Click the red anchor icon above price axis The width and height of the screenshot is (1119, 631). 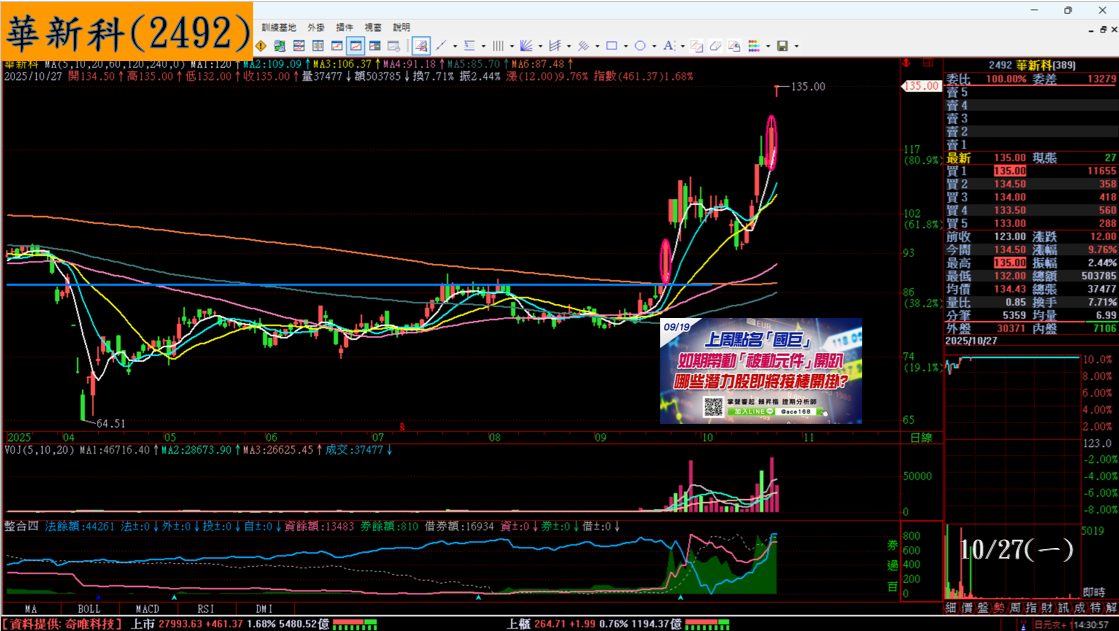(x=906, y=64)
